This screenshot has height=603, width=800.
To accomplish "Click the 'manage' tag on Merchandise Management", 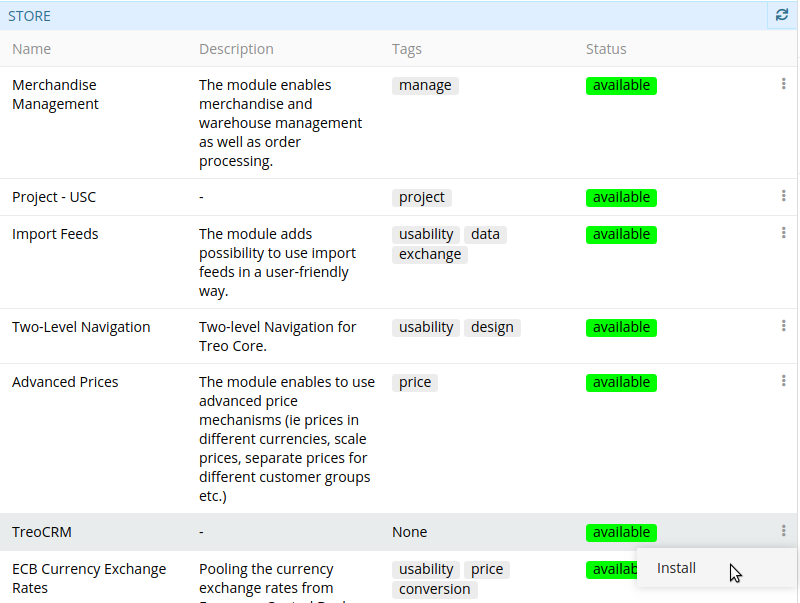I will [425, 86].
